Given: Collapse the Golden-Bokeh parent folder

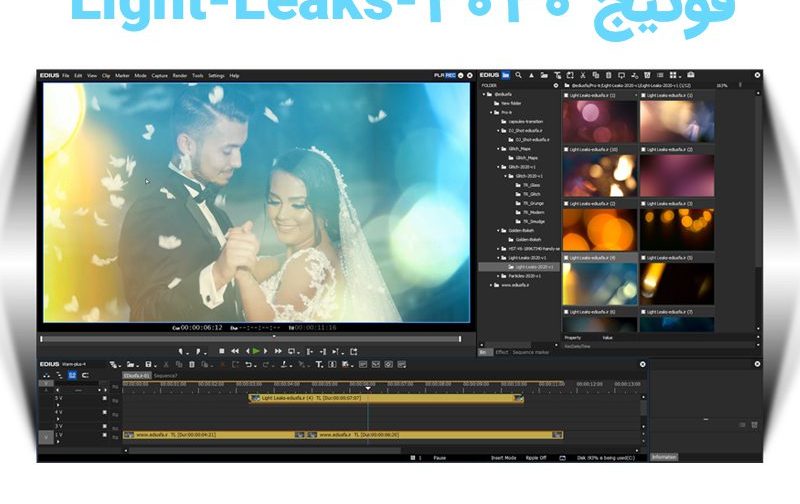Looking at the screenshot, I should (499, 231).
